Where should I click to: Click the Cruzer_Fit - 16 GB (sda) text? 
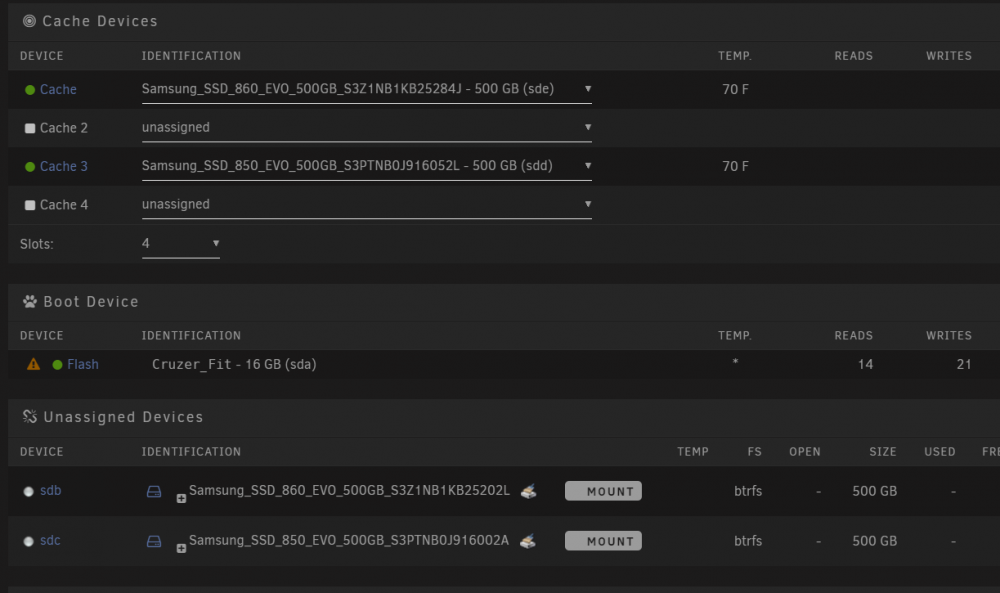pyautogui.click(x=234, y=364)
